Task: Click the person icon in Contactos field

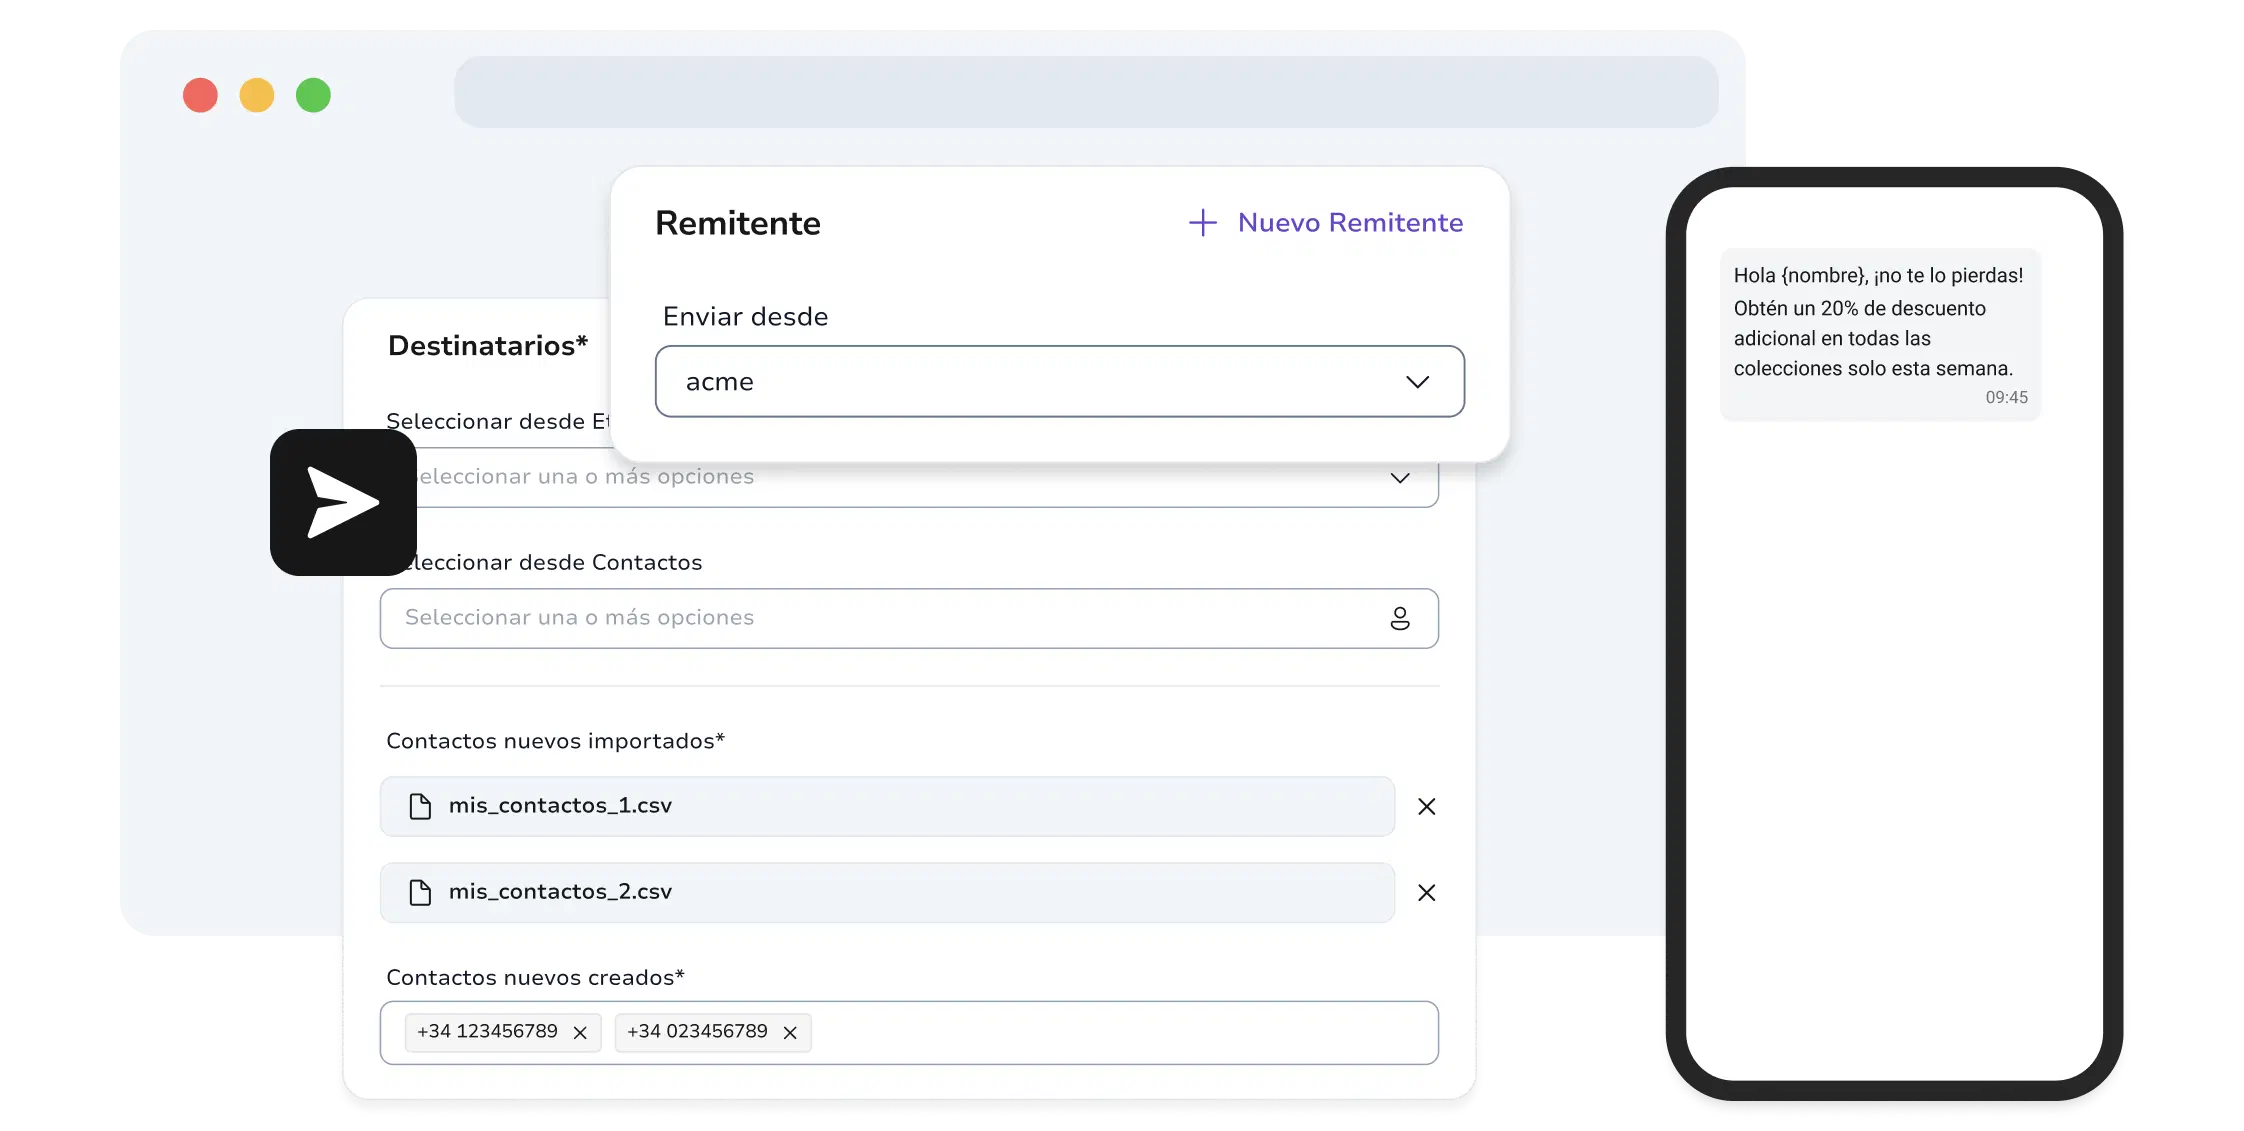Action: click(x=1400, y=618)
